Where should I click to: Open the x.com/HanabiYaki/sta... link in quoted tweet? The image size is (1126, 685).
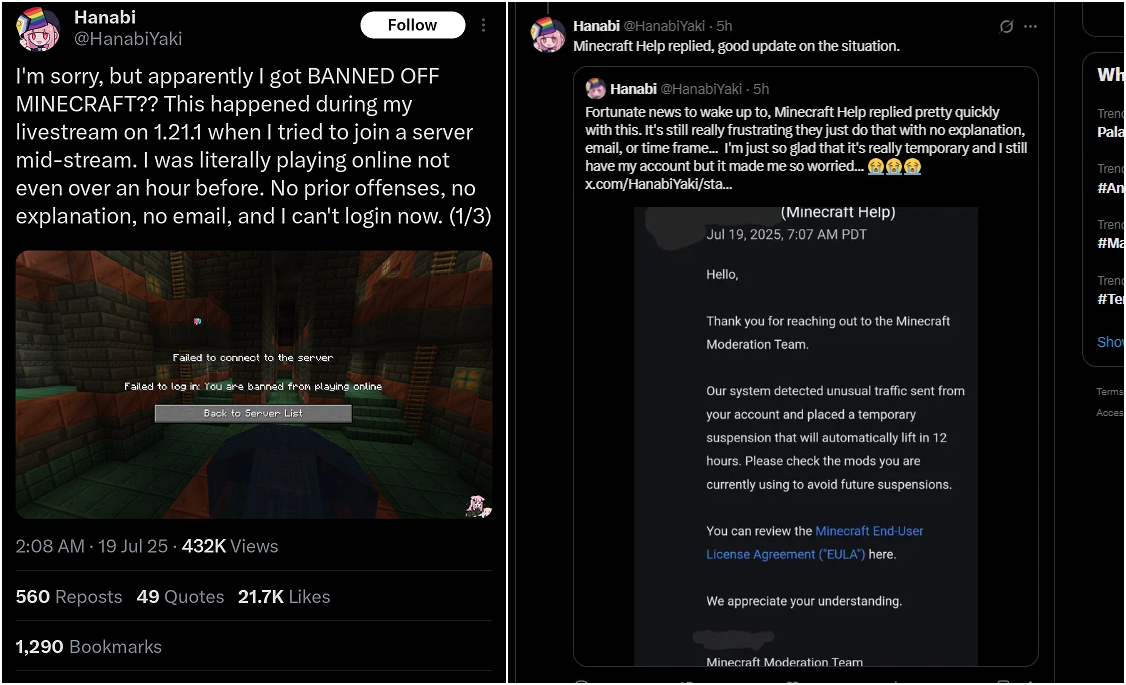click(x=659, y=184)
